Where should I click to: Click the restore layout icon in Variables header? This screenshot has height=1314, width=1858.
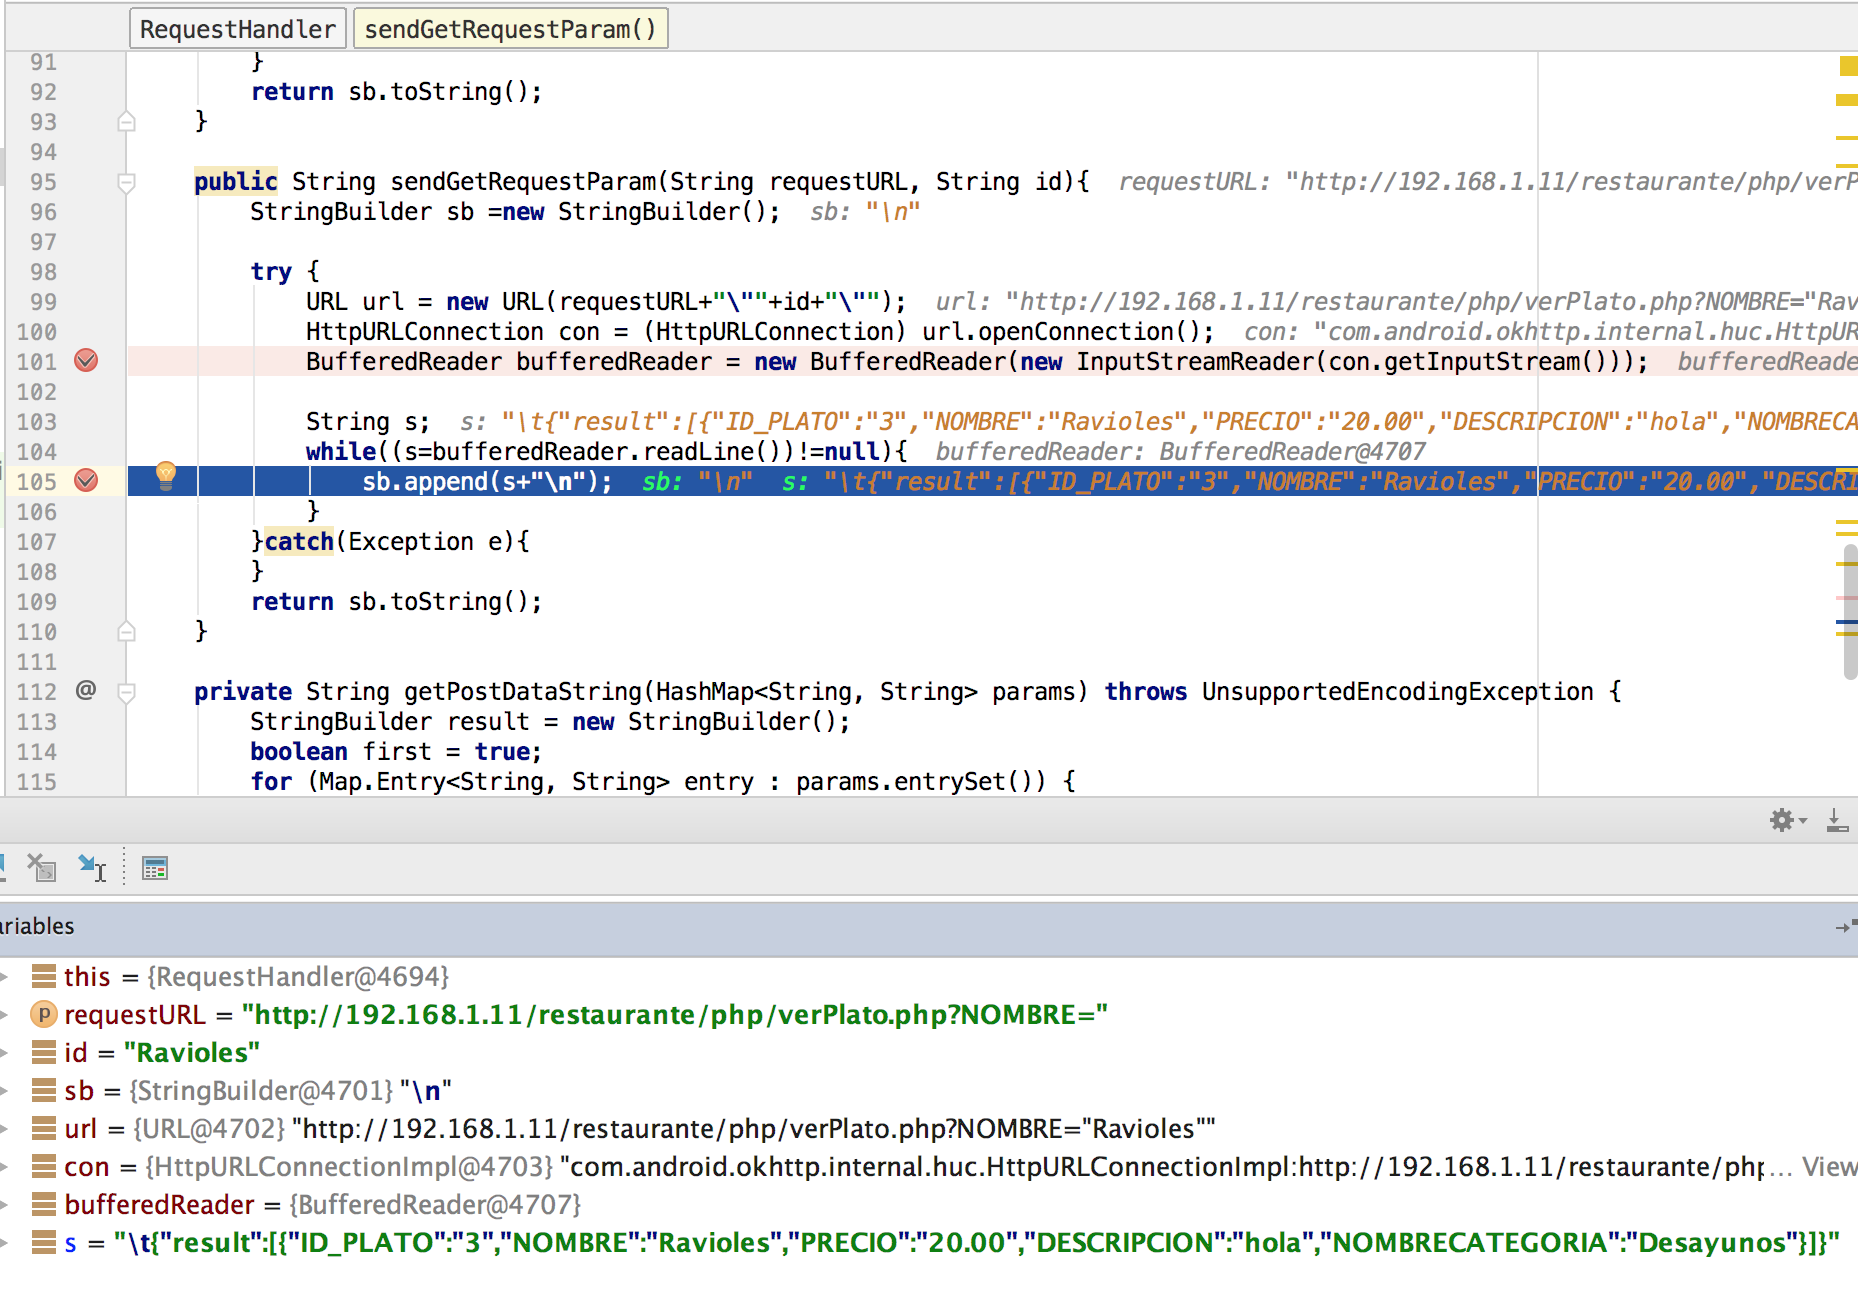tap(1845, 927)
